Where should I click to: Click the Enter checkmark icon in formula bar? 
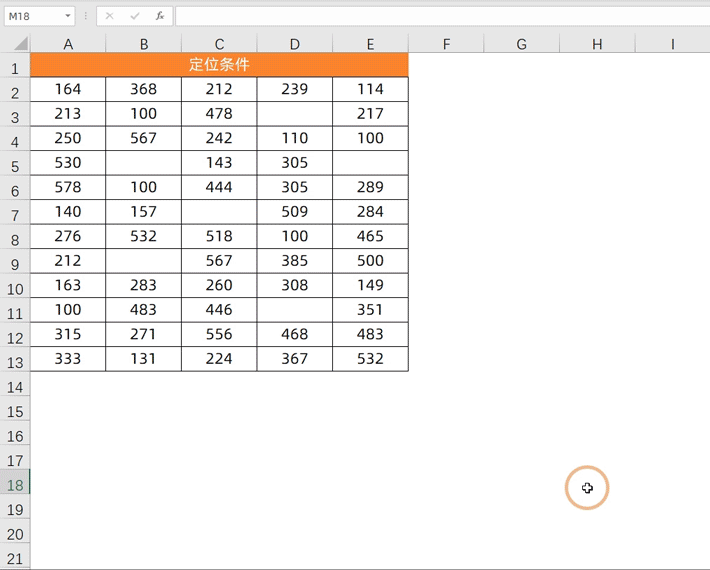click(134, 16)
